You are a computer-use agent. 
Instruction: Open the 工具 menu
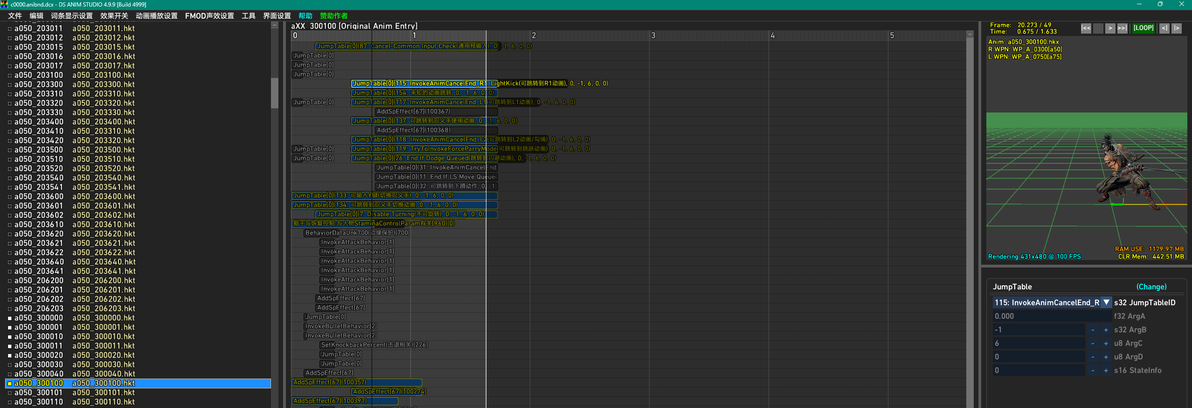tap(249, 15)
